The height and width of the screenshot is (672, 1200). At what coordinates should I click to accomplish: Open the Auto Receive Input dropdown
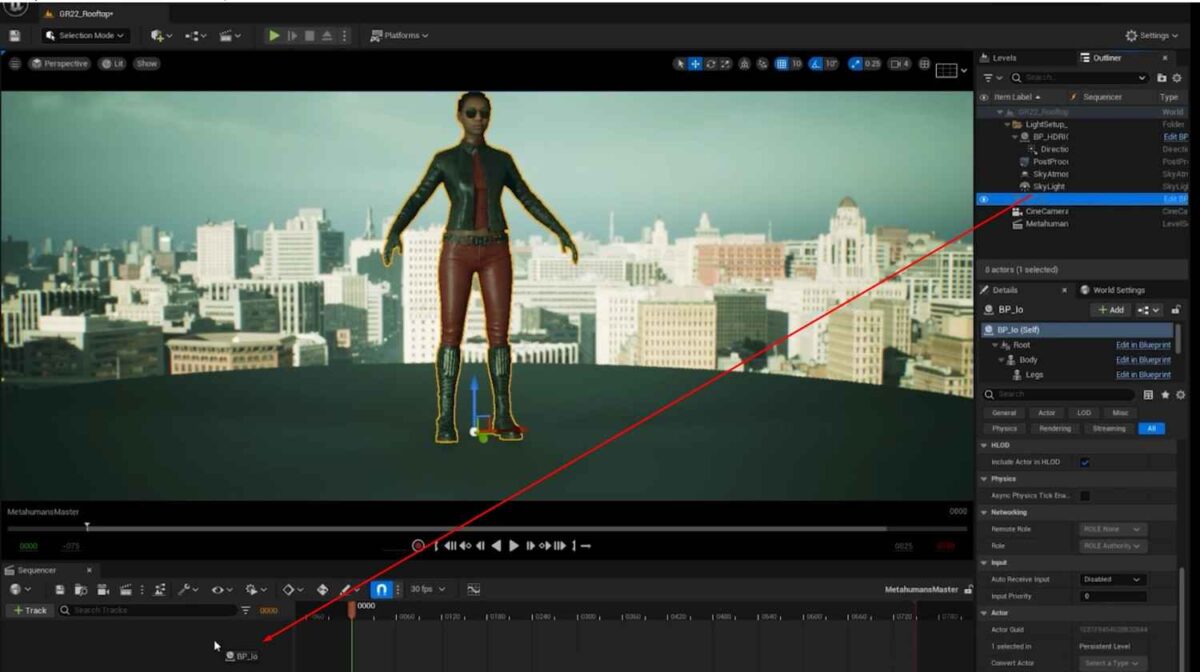(x=1113, y=580)
